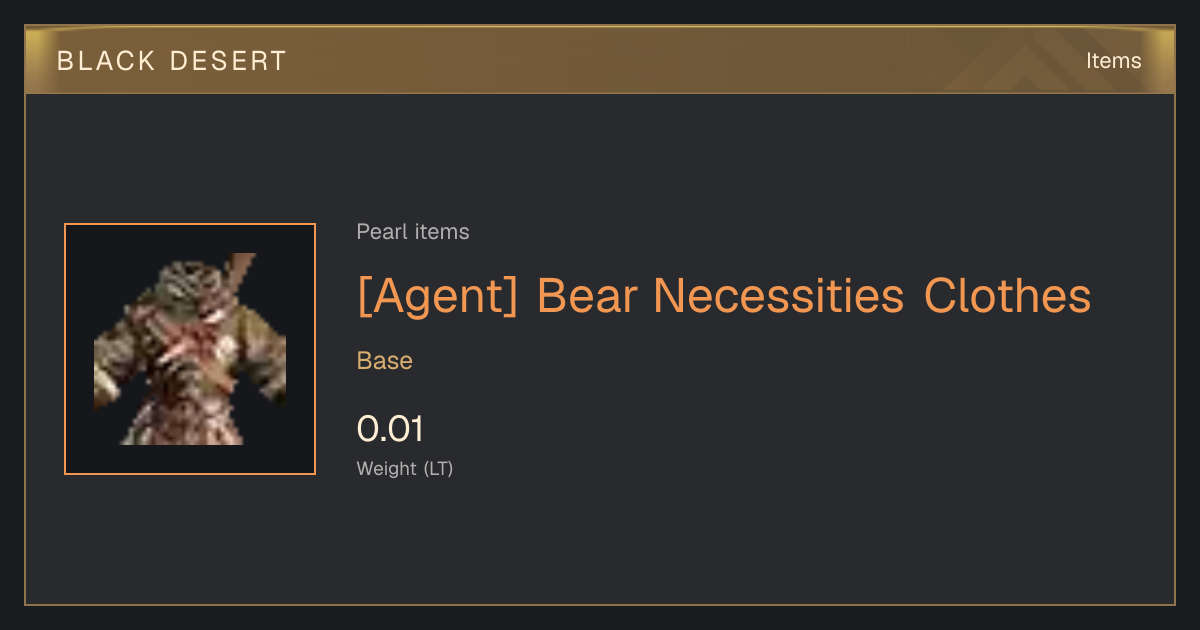Click the bear costume item icon
The width and height of the screenshot is (1200, 630).
tap(190, 349)
